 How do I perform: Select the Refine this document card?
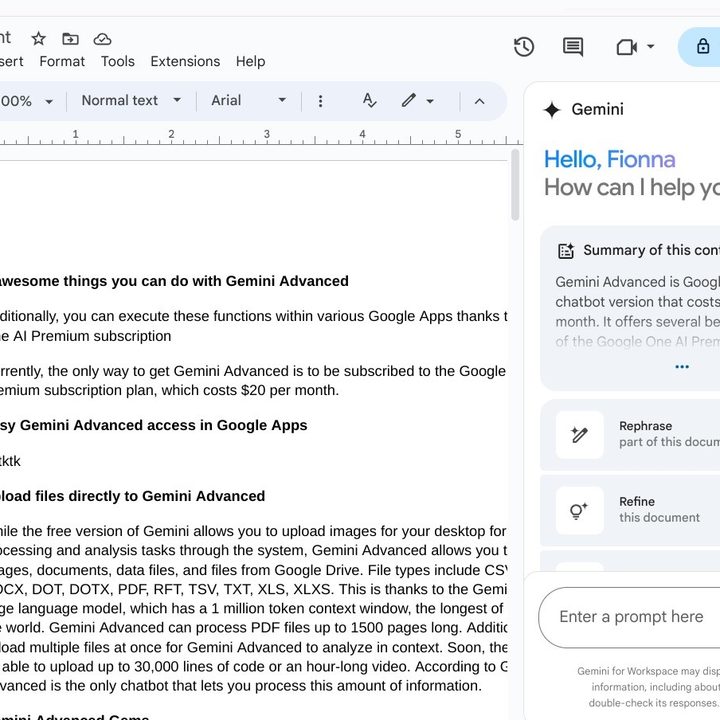[x=630, y=510]
